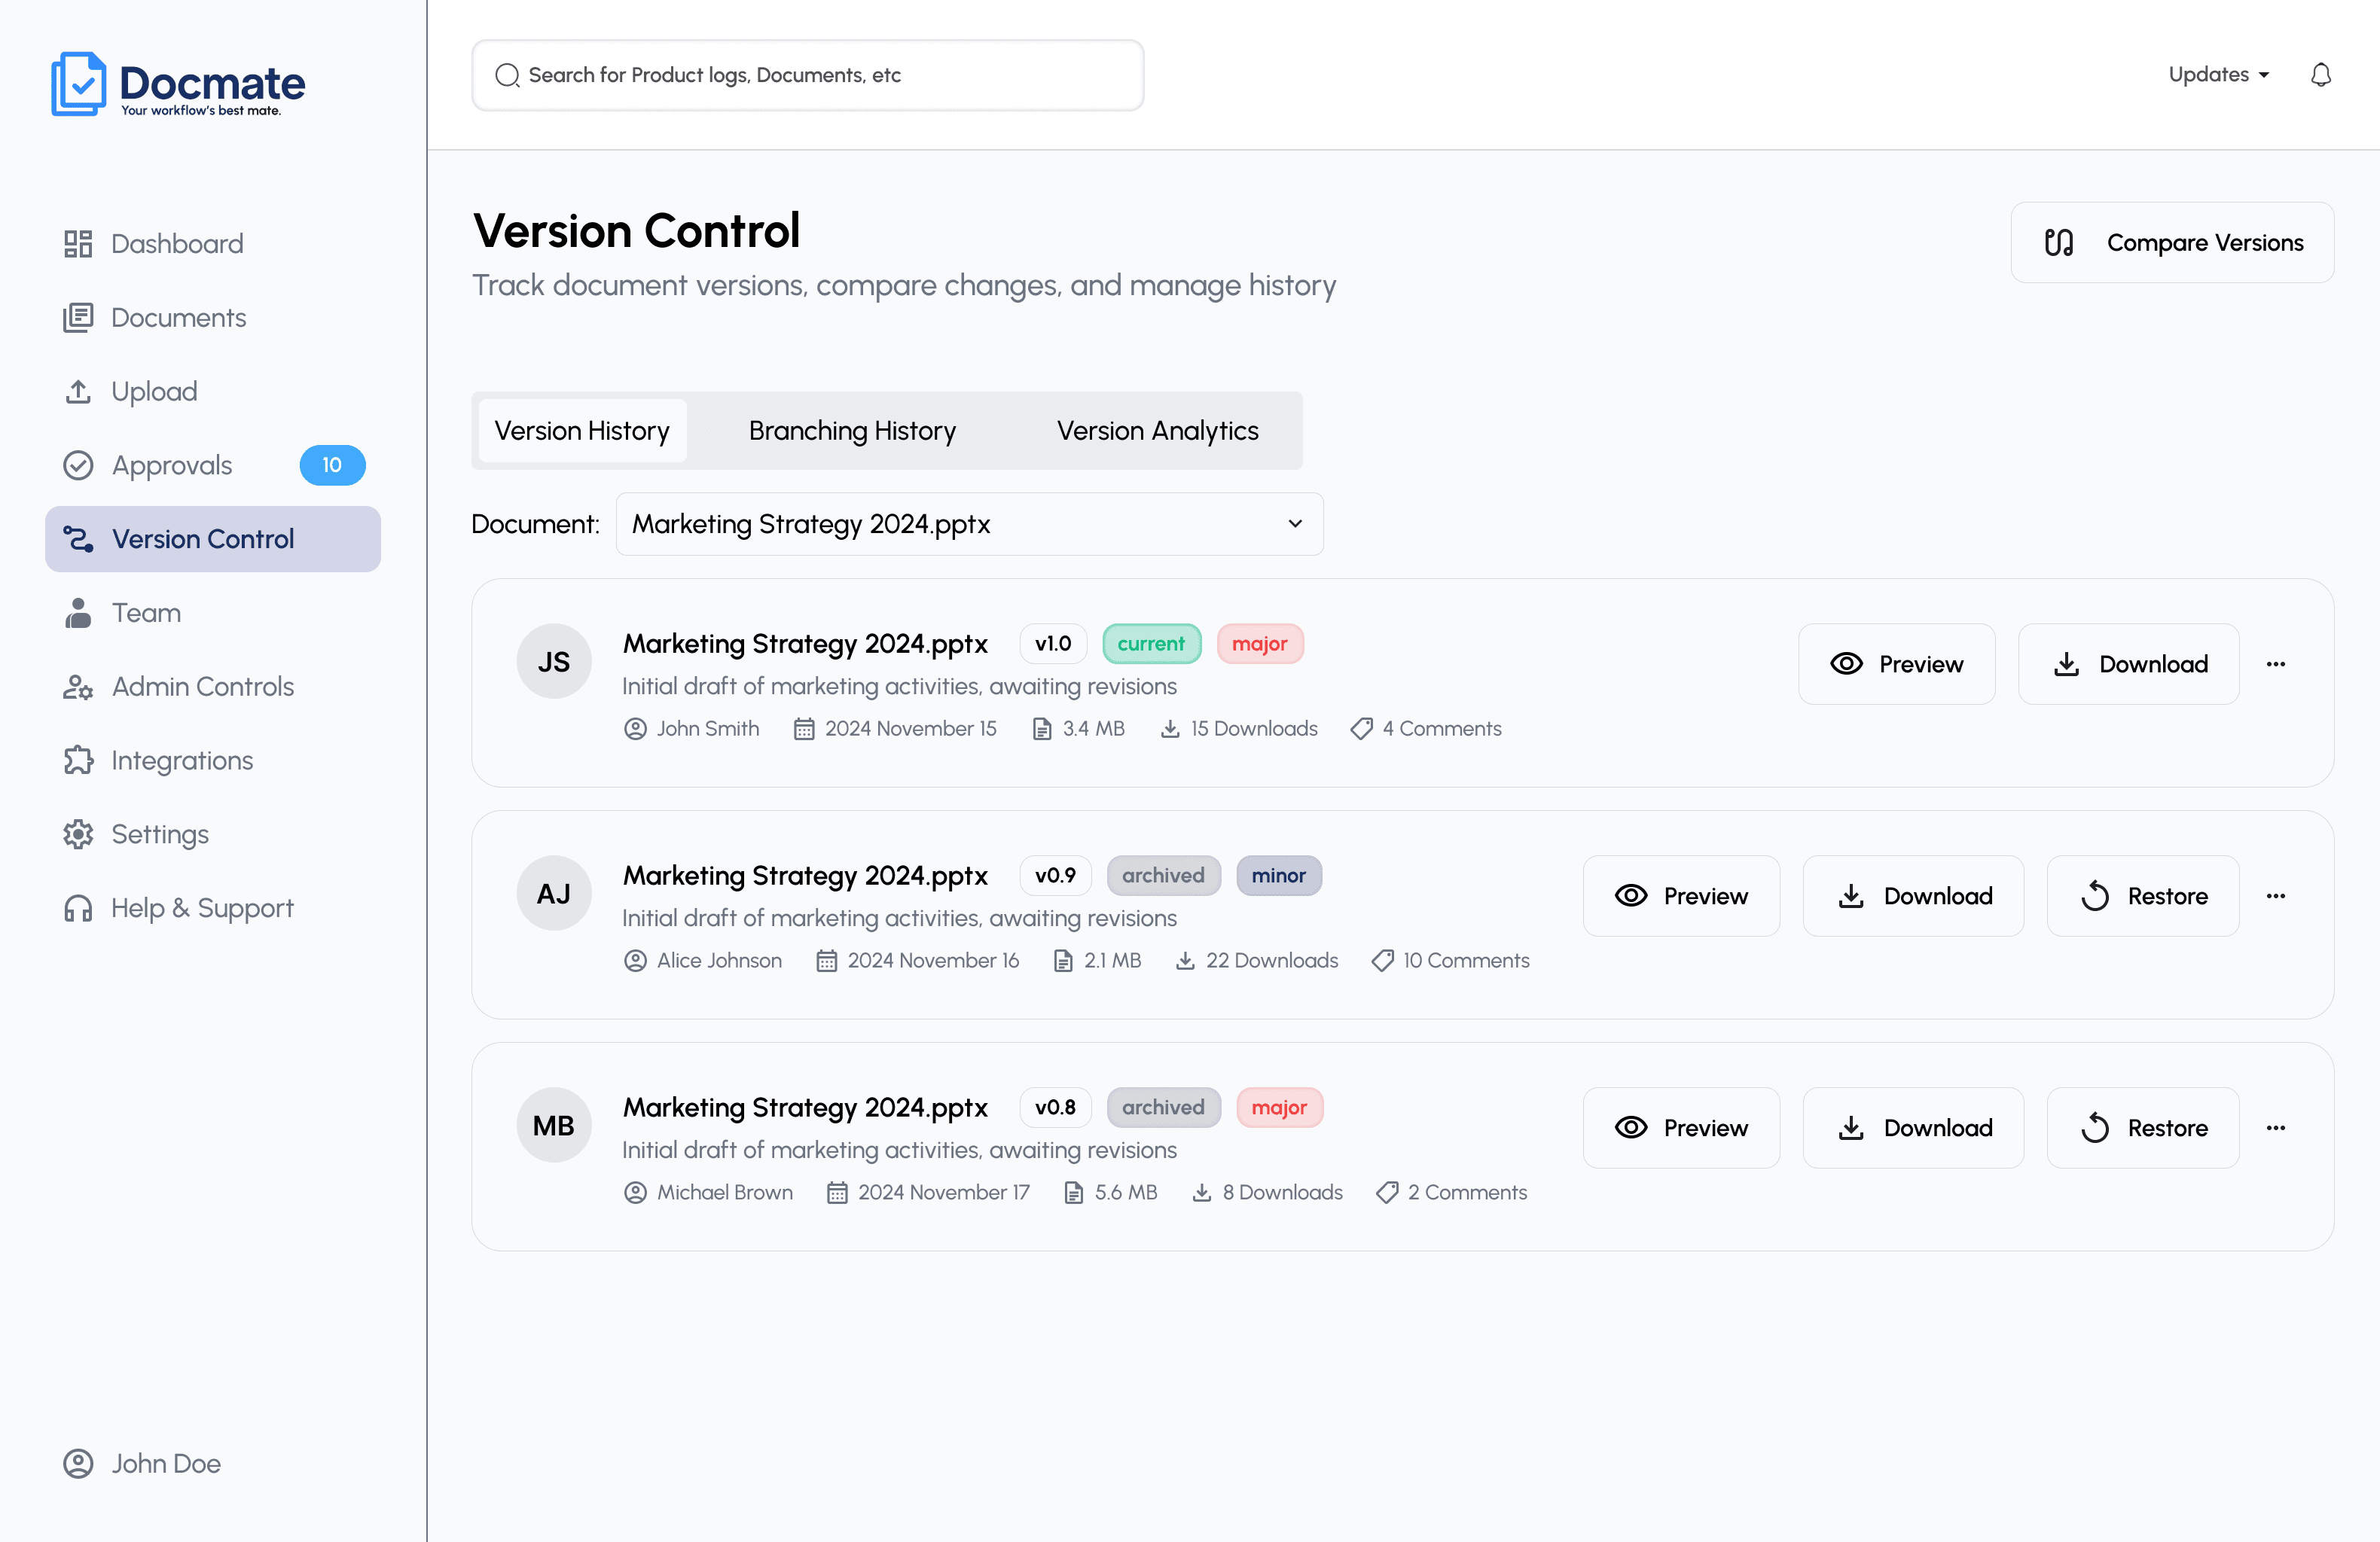
Task: Open the John Doe profile
Action: coord(142,1464)
